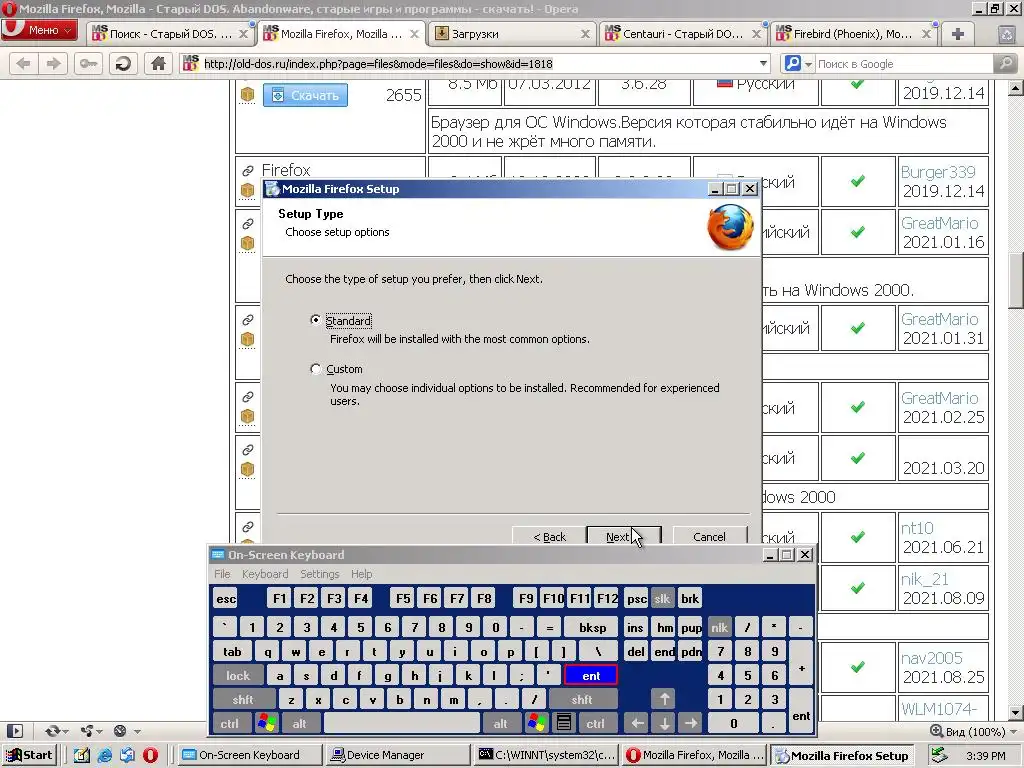Toggle the left alt key on keyboard
Viewport: 1024px width, 768px height.
(x=299, y=723)
